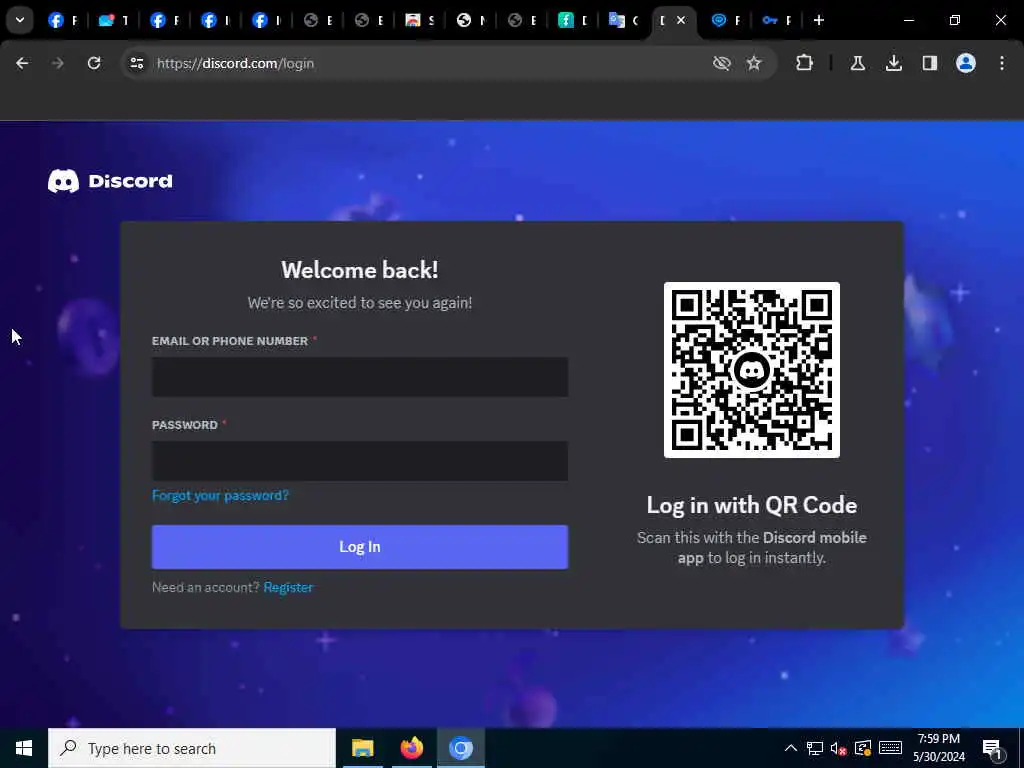Click the Forgot your password? link

(x=220, y=496)
